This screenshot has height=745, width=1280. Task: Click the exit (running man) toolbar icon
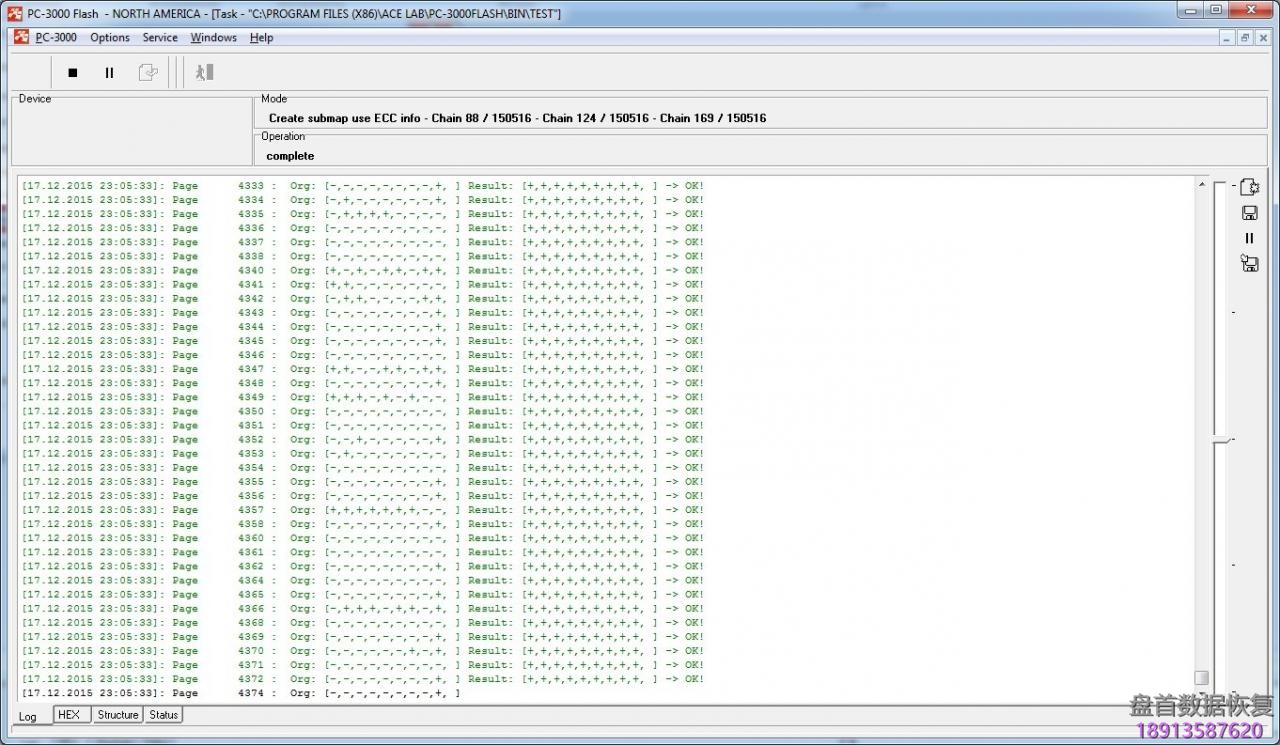[204, 73]
